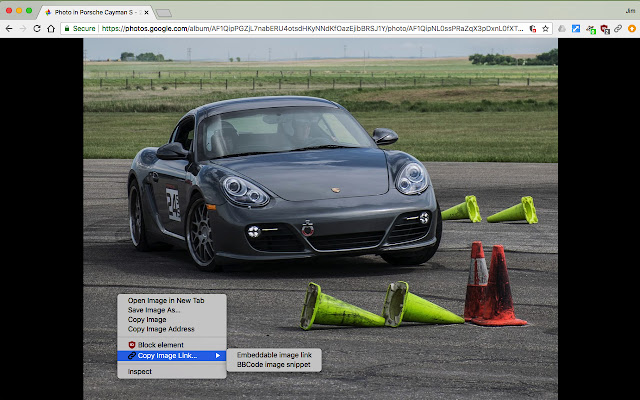This screenshot has width=640, height=400.
Task: Reload the page with the refresh icon
Action: (37, 29)
